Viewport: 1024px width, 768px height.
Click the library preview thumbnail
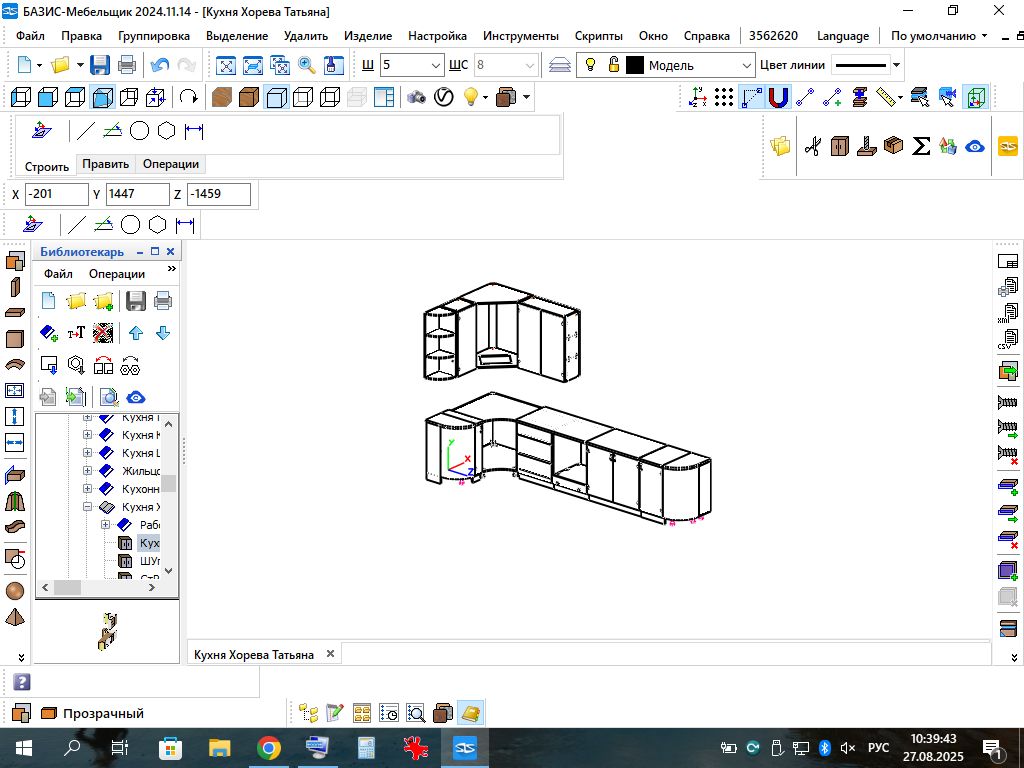(x=107, y=631)
